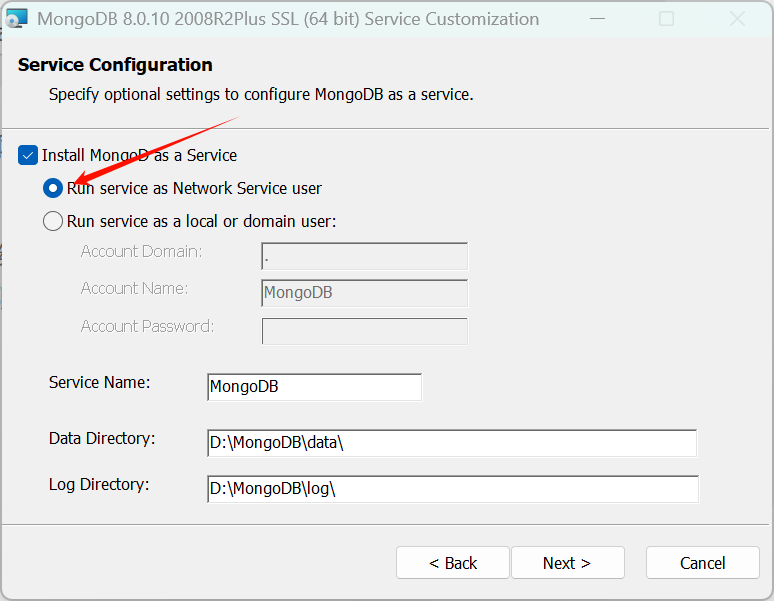
Task: Click the Service Name input box
Action: tap(314, 387)
